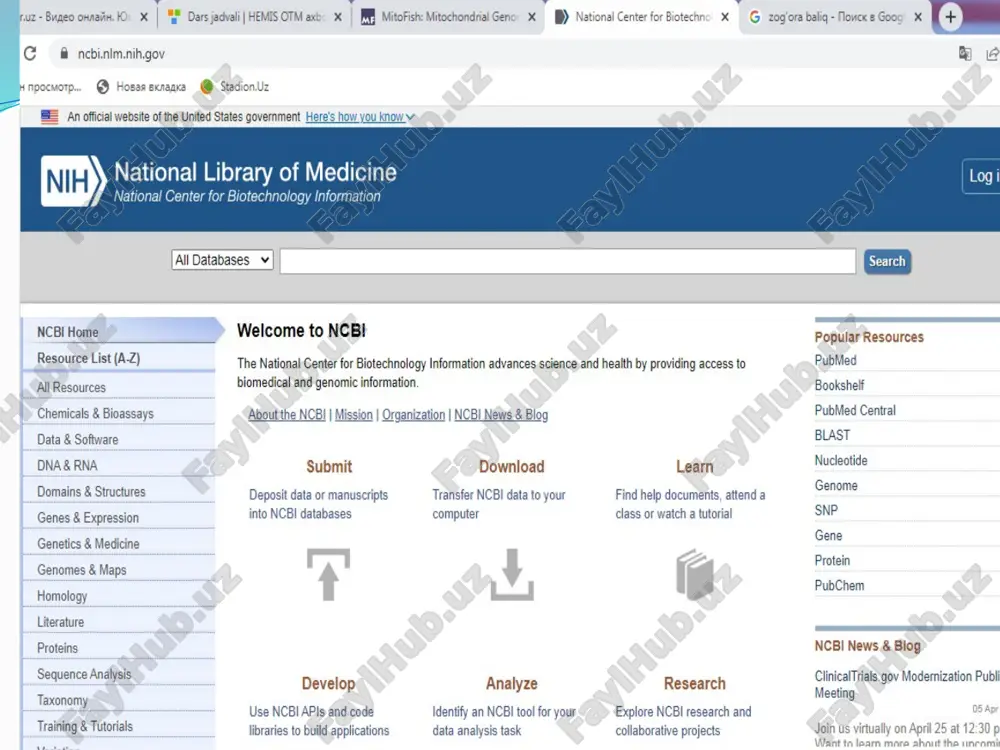
Task: Click the Organization link
Action: coord(413,415)
